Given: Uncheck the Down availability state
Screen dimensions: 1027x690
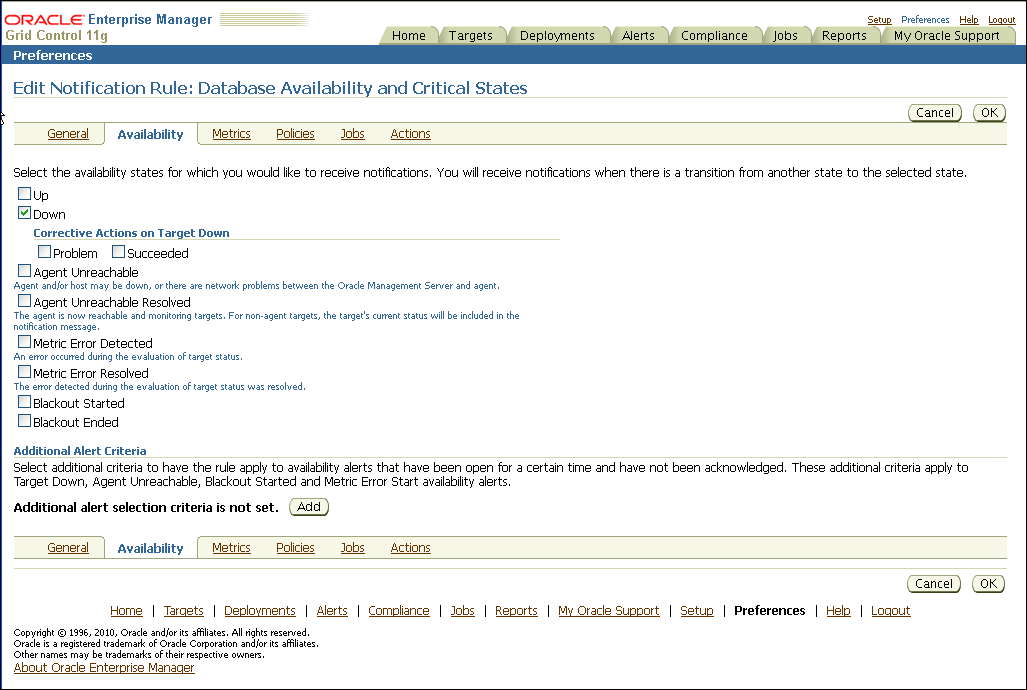Looking at the screenshot, I should 25,213.
